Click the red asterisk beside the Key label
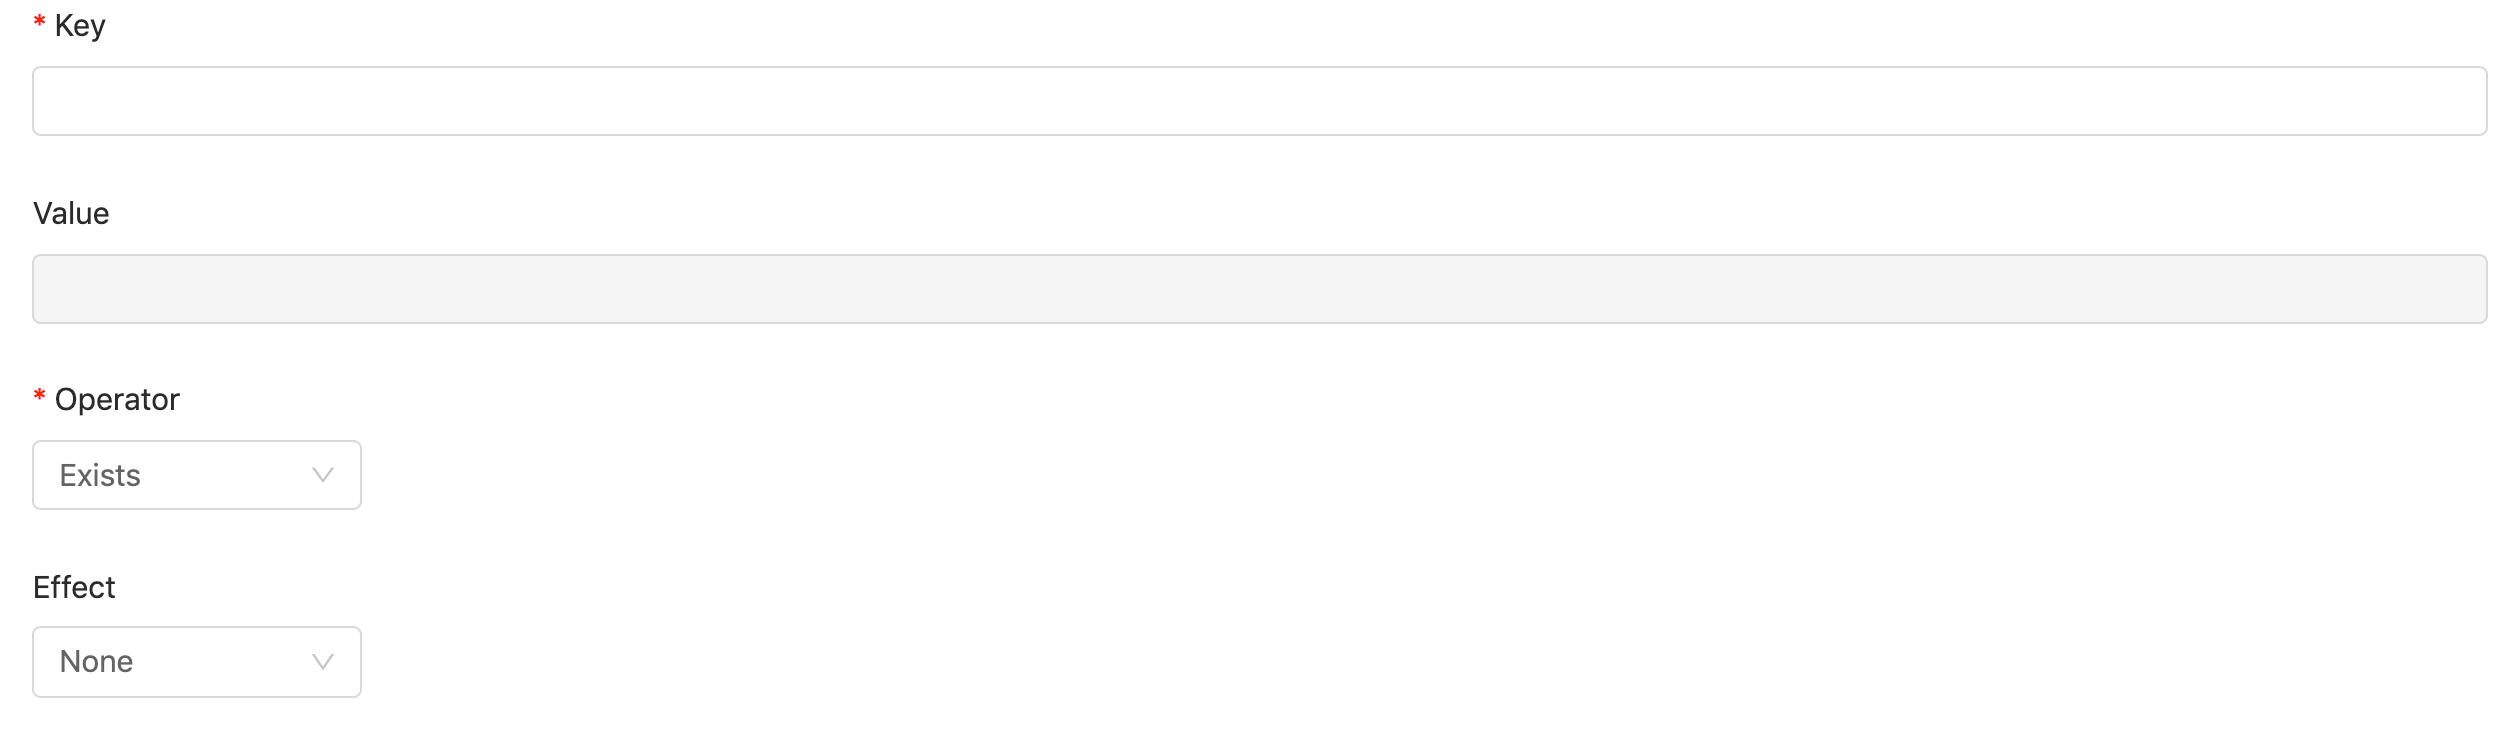Screen dimensions: 2516x730 click(39, 22)
